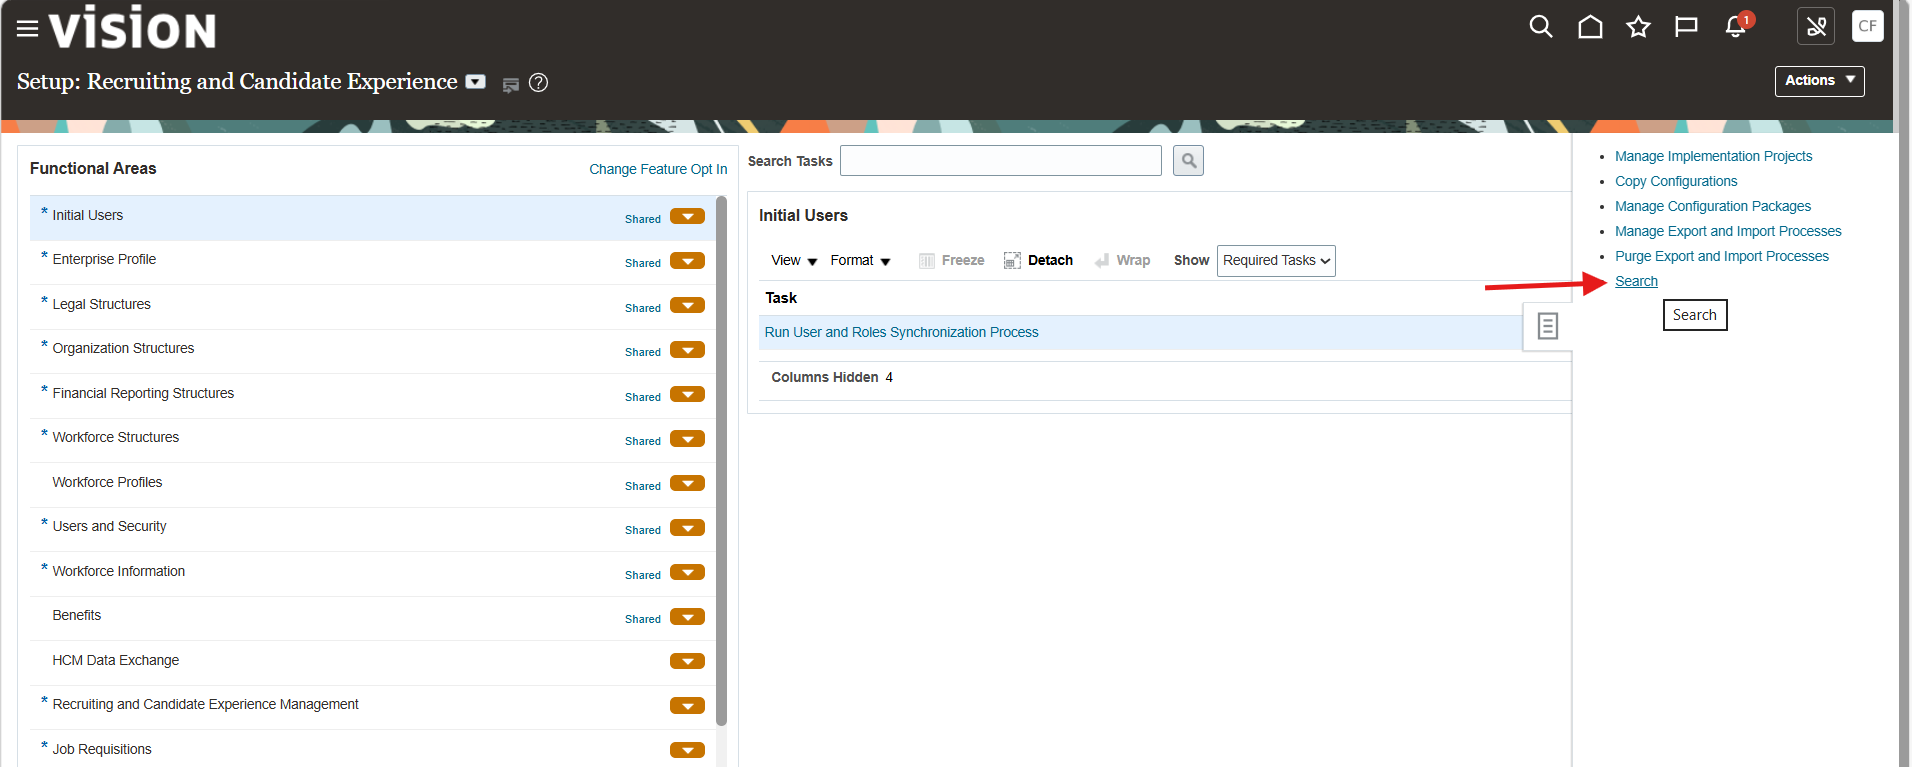This screenshot has height=767, width=1912.
Task: Click Change Feature Opt In link
Action: pos(658,169)
